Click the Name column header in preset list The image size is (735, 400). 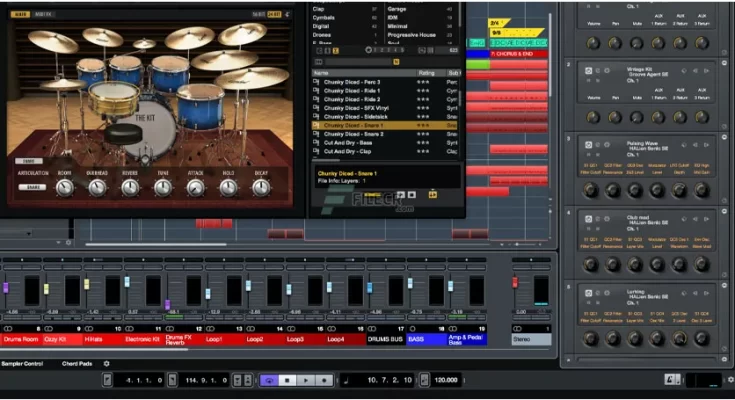coord(322,73)
